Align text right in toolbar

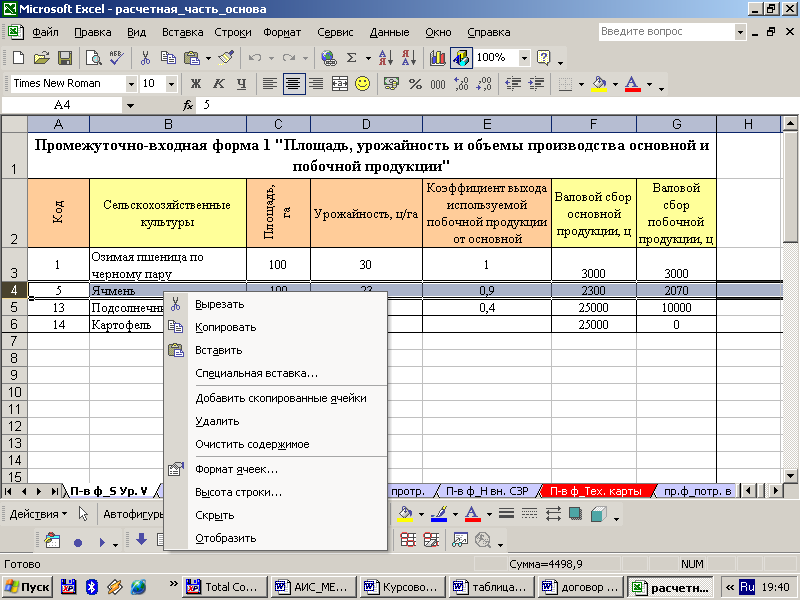316,84
